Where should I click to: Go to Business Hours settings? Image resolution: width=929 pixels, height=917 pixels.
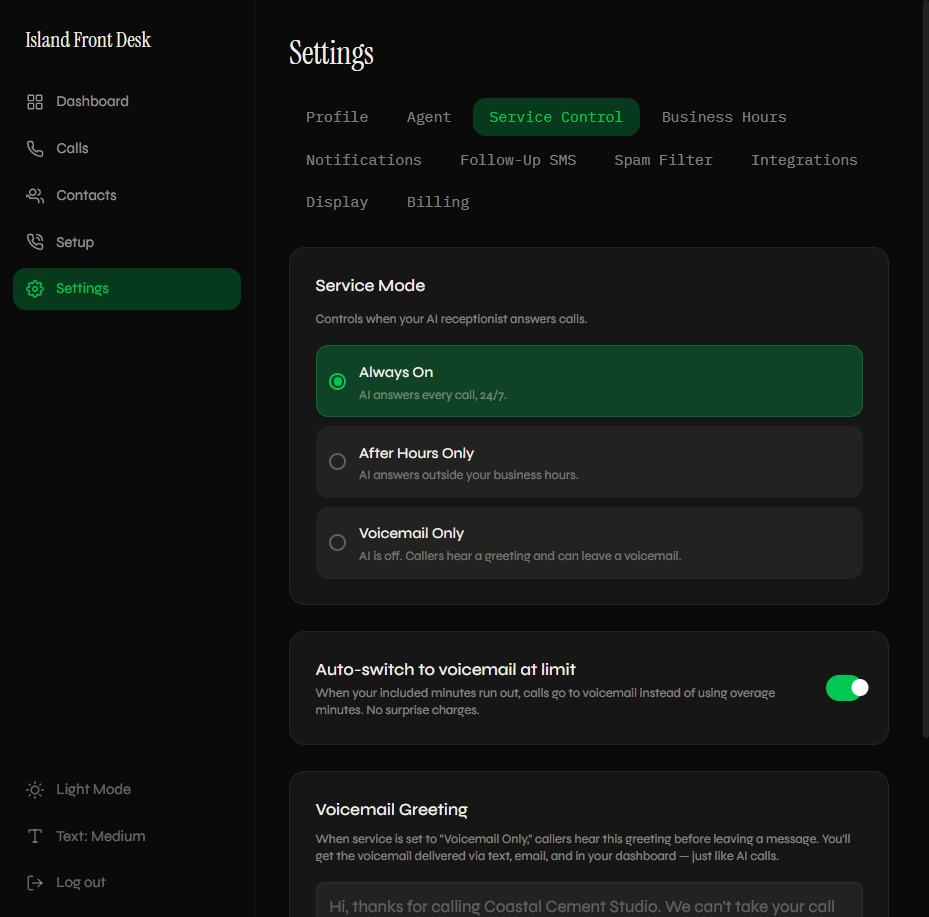(x=723, y=117)
